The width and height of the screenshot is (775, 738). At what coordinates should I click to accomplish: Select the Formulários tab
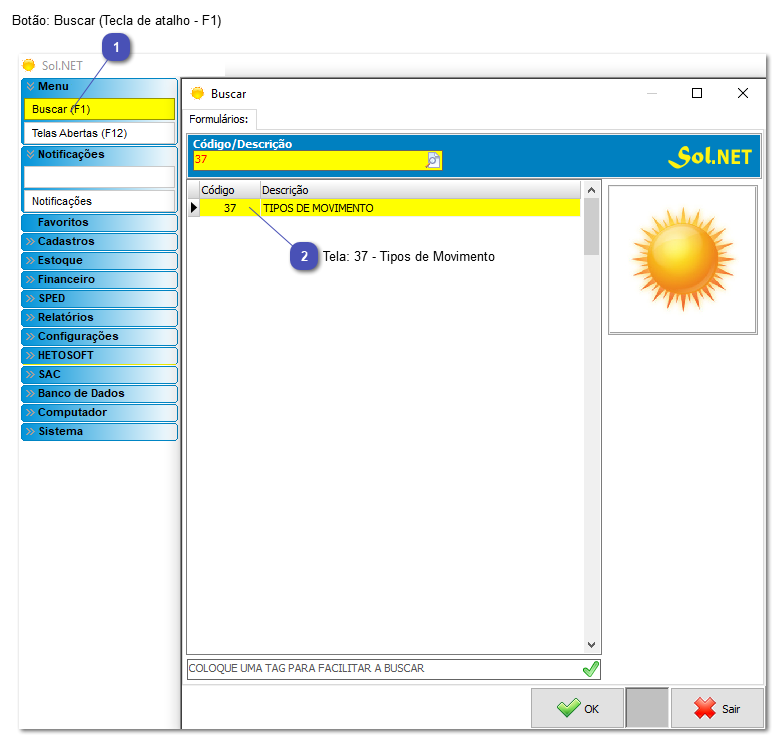(x=219, y=119)
